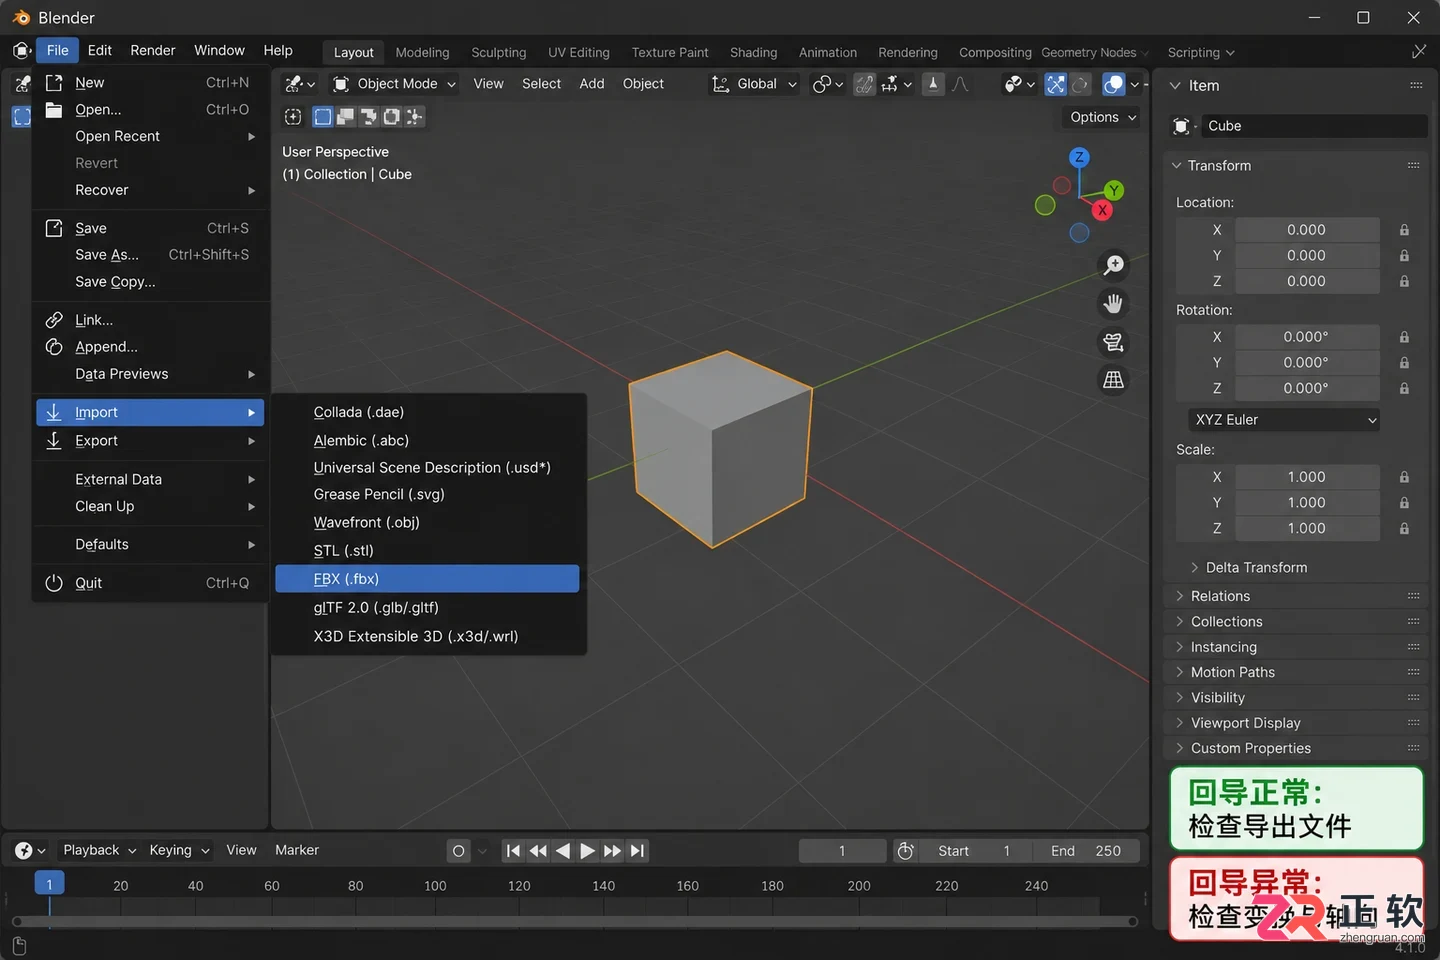Open the overlays dropdown arrow

(1134, 84)
